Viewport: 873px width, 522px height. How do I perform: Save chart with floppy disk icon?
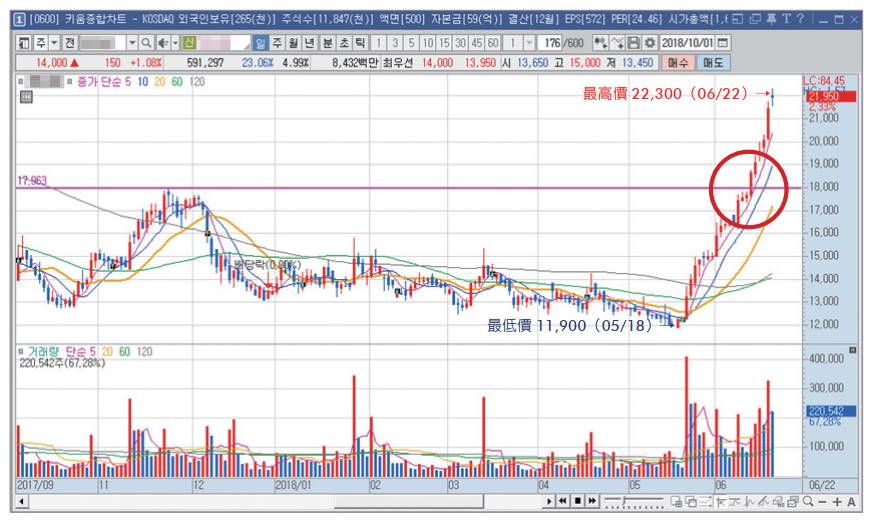(x=634, y=42)
